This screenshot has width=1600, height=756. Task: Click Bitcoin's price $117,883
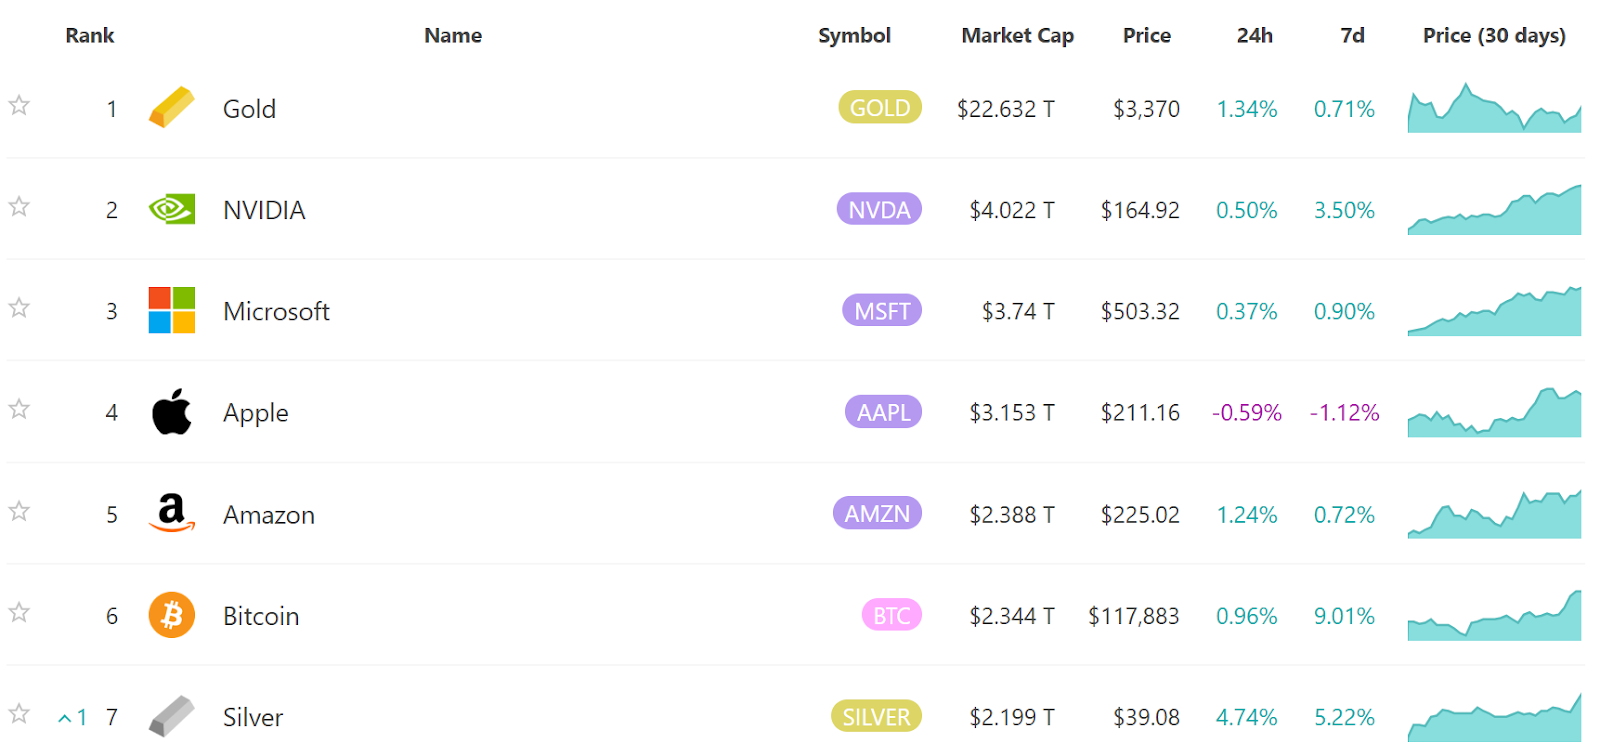pyautogui.click(x=1134, y=616)
